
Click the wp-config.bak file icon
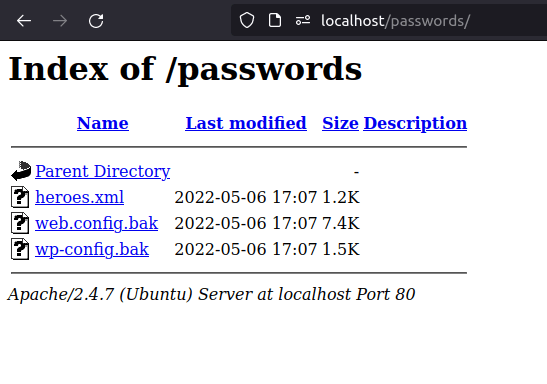pyautogui.click(x=20, y=249)
